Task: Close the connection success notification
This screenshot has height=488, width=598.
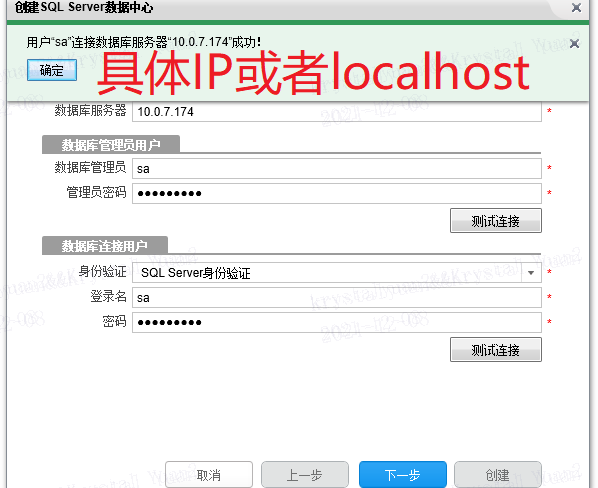Action: point(574,43)
